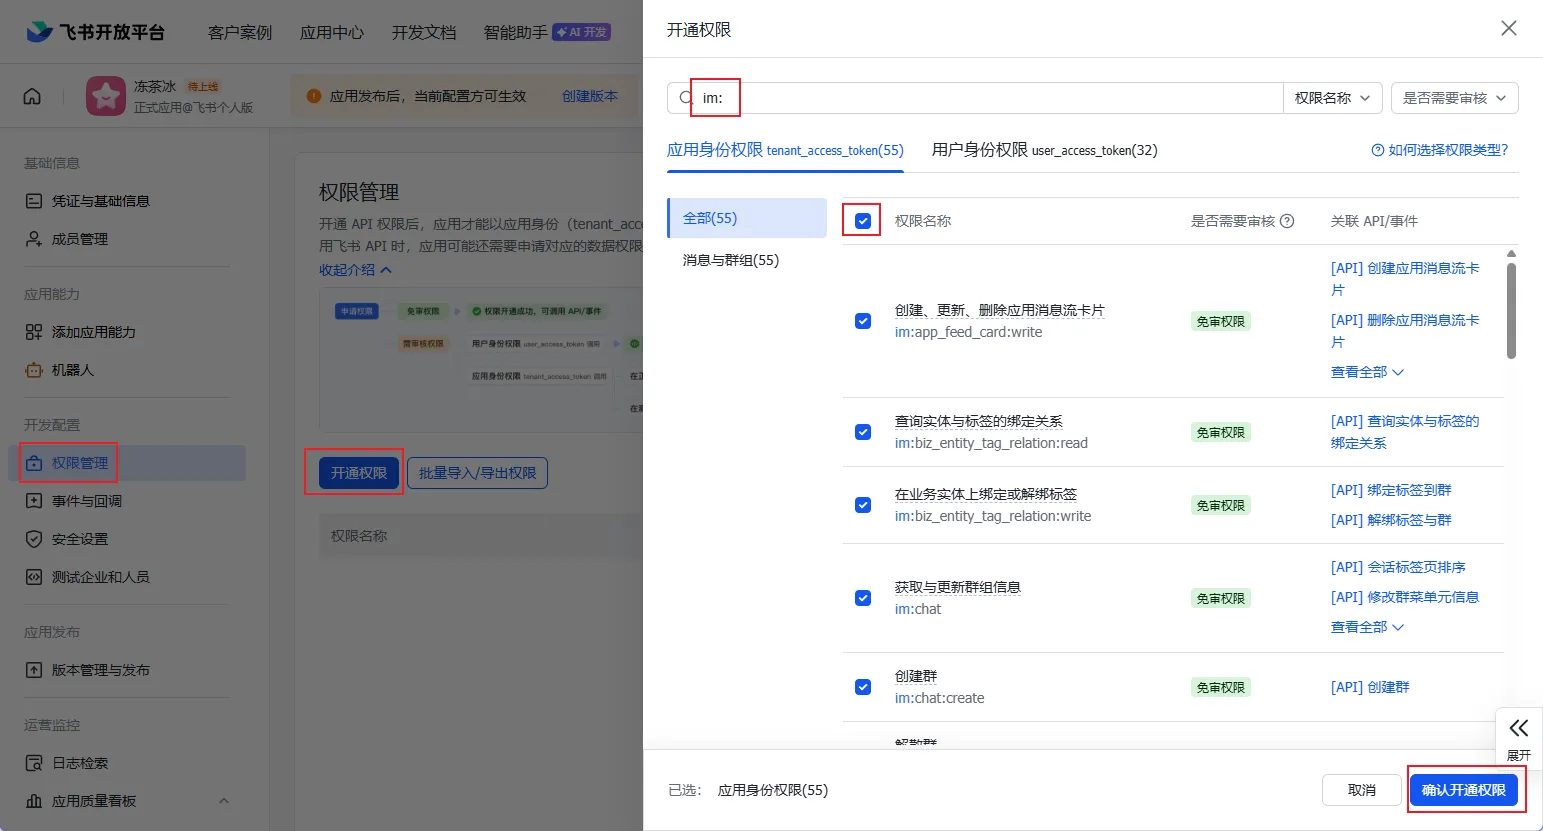Click the 飞书开放平台 logo
Screen dimensions: 1543x831
pos(96,32)
